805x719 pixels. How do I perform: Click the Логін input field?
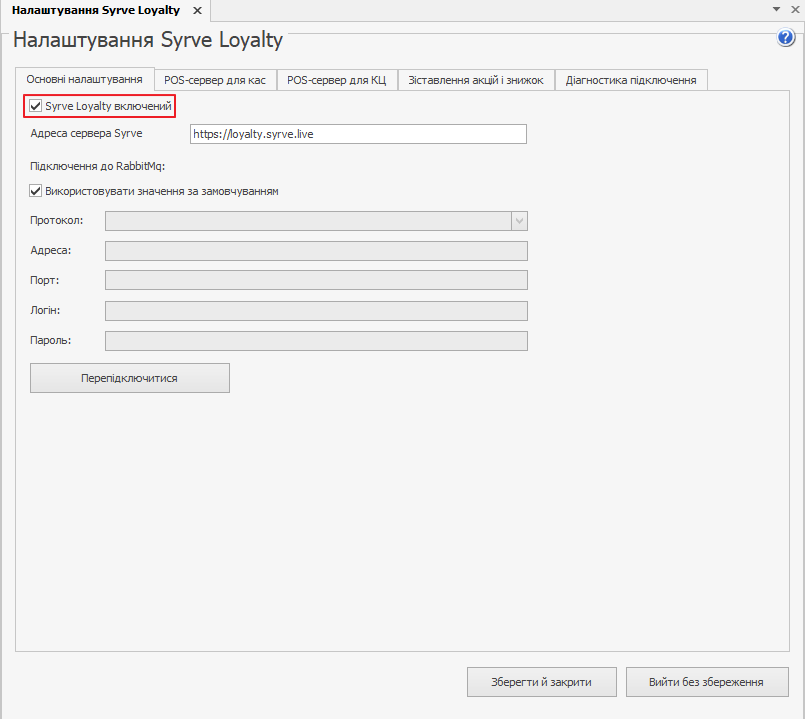[x=316, y=311]
